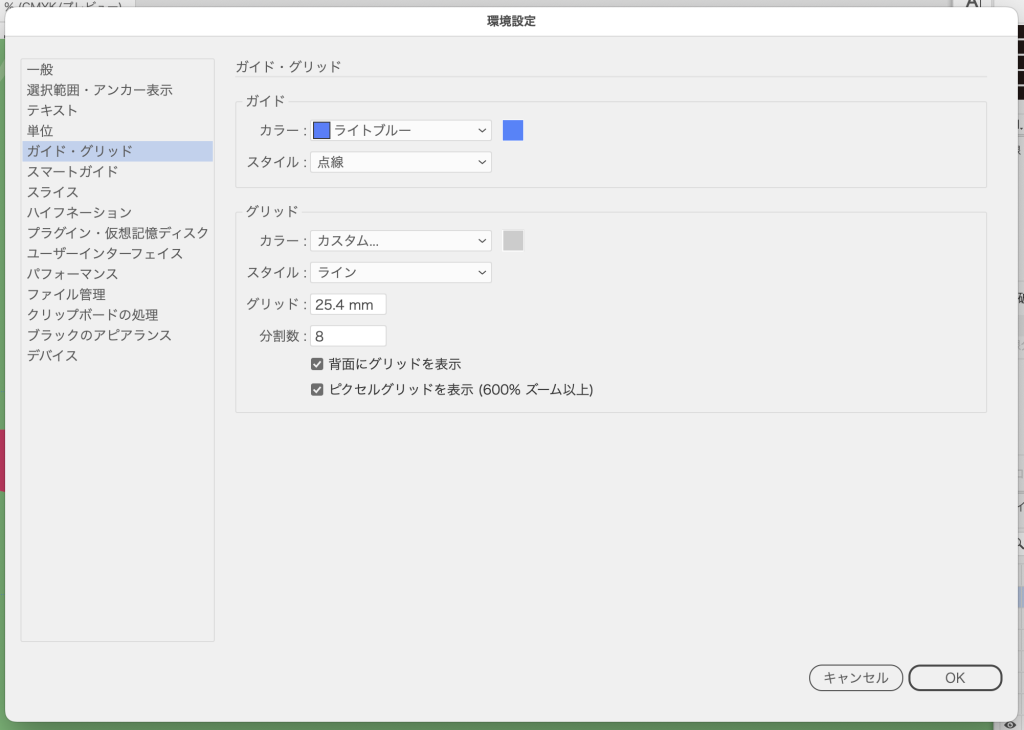Open the ガイド スタイル dropdown (点線)

pos(401,161)
